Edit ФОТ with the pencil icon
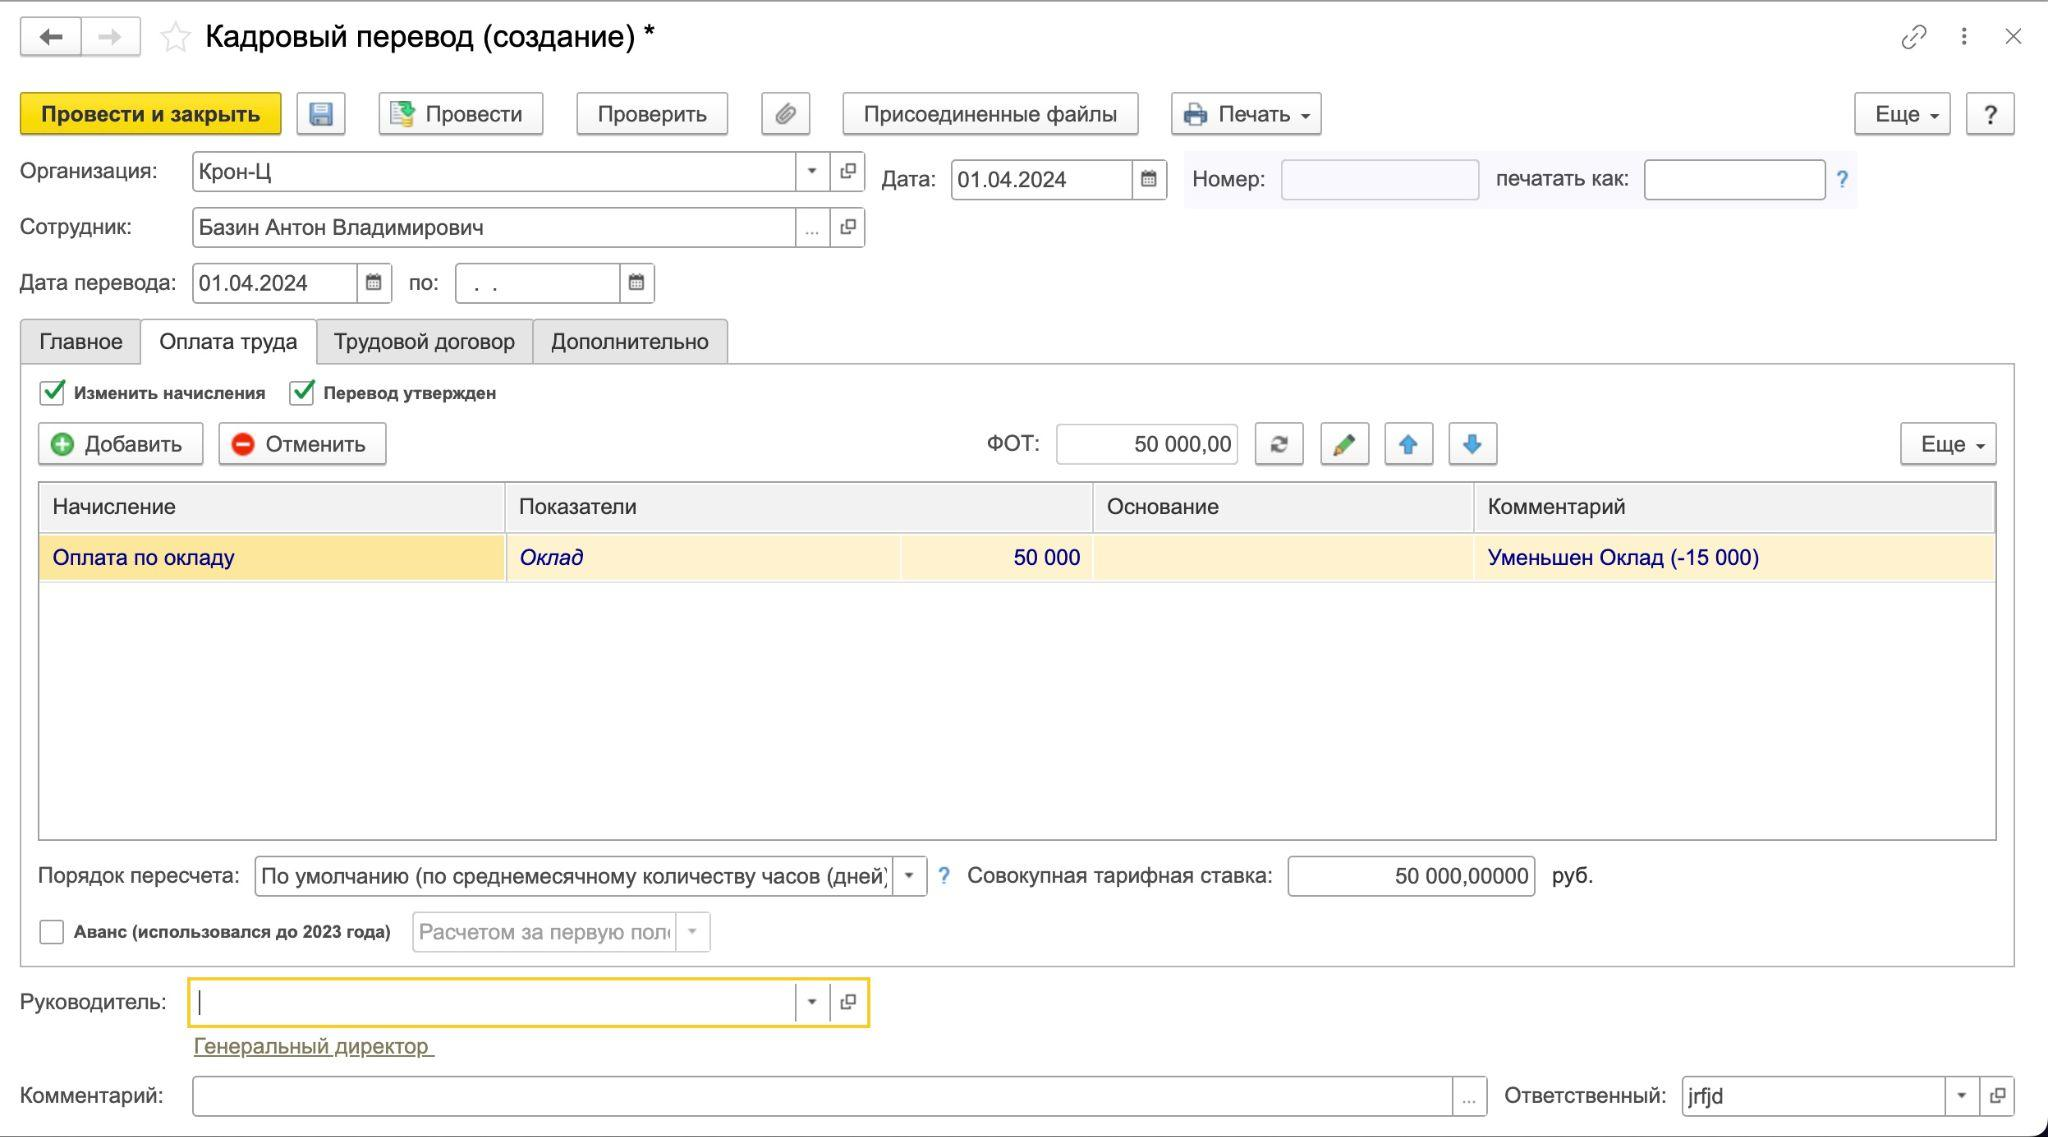Viewport: 2048px width, 1137px height. click(1344, 444)
